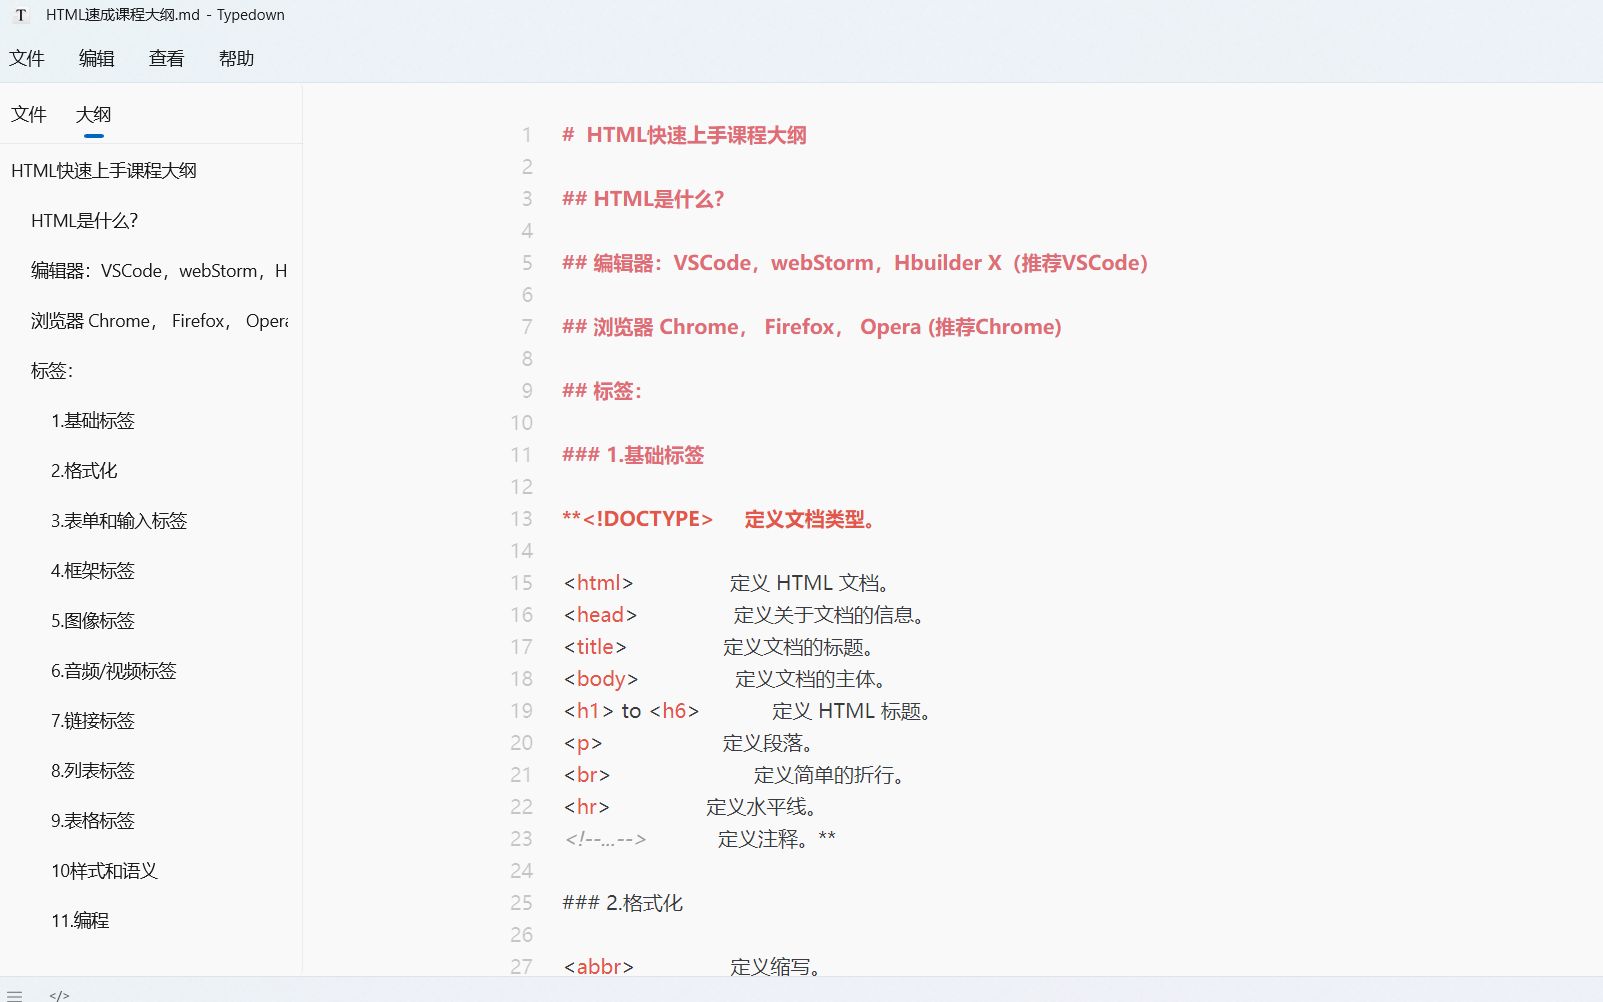Screen dimensions: 1603x1002
Task: Go to outline item 5.图像标签
Action: [93, 621]
